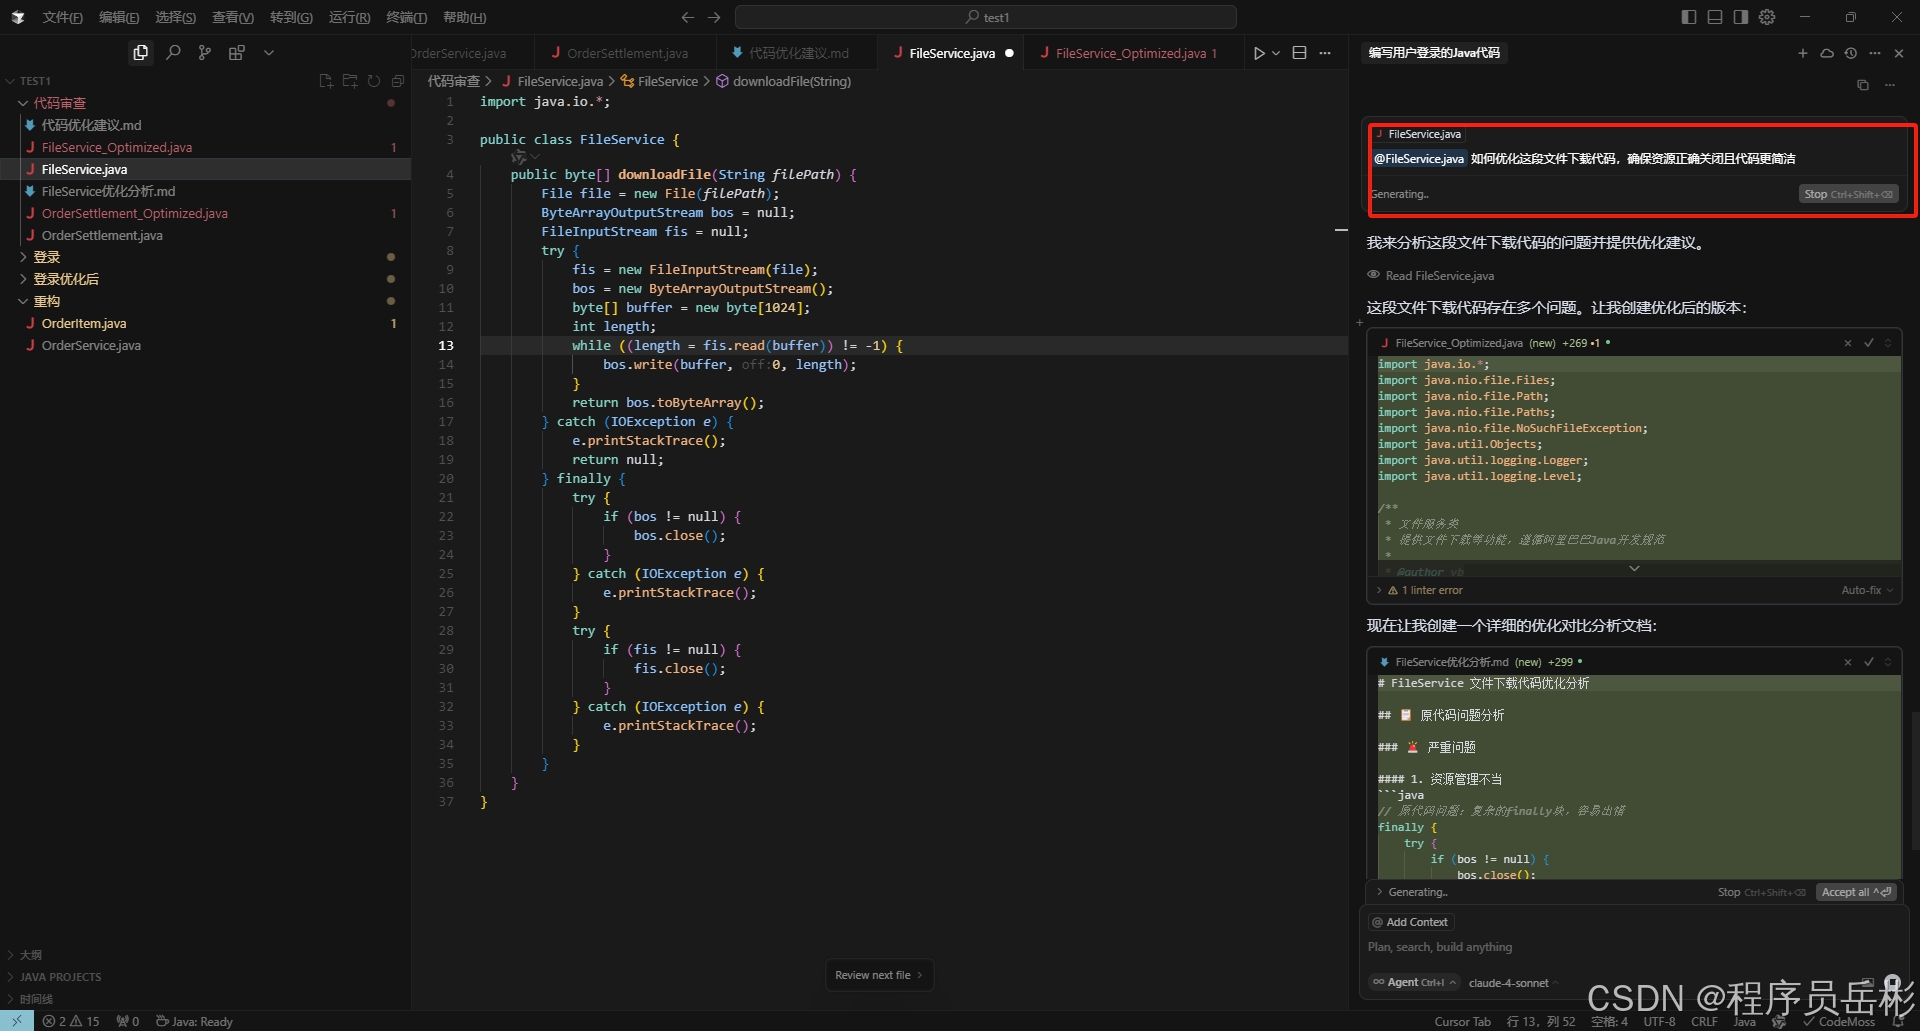Click the Review next file button

pyautogui.click(x=879, y=974)
